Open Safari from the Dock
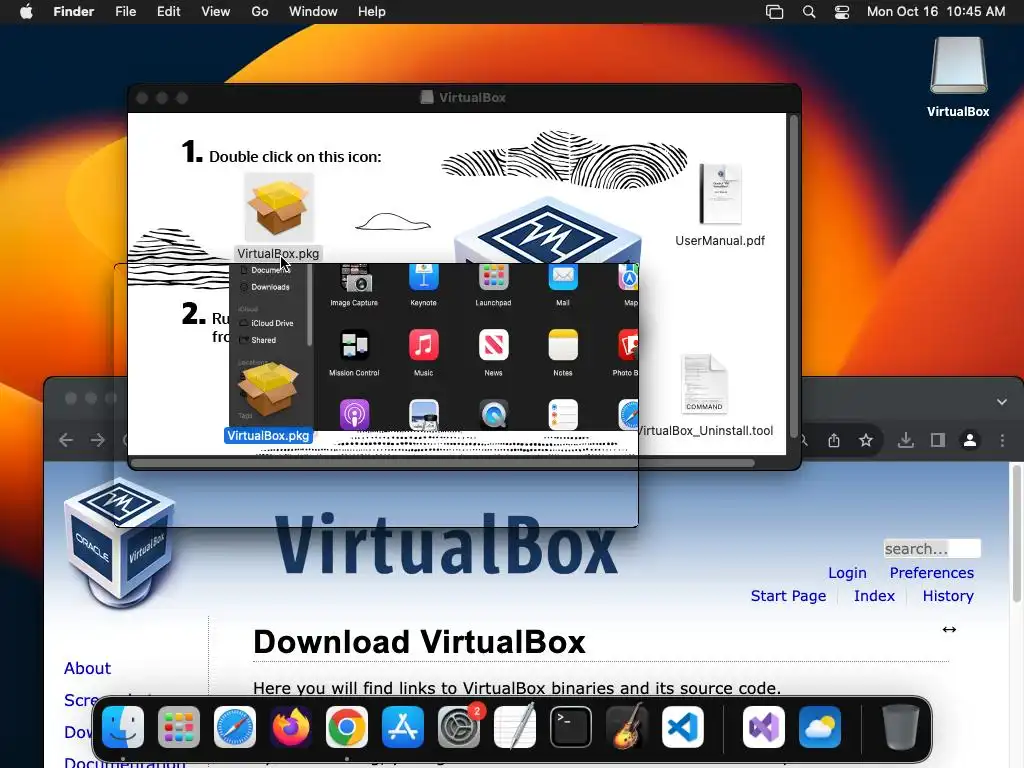Viewport: 1024px width, 768px height. 235,727
